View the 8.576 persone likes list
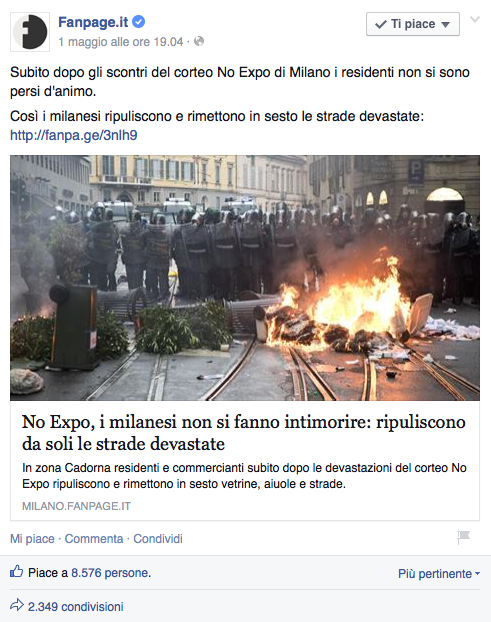This screenshot has height=622, width=491. (111, 573)
